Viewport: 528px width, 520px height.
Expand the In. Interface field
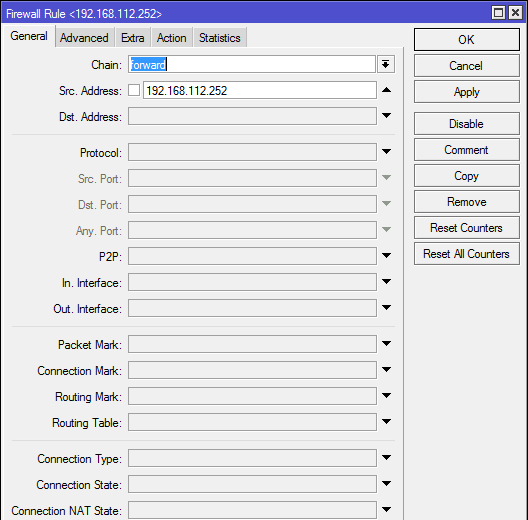pos(387,281)
